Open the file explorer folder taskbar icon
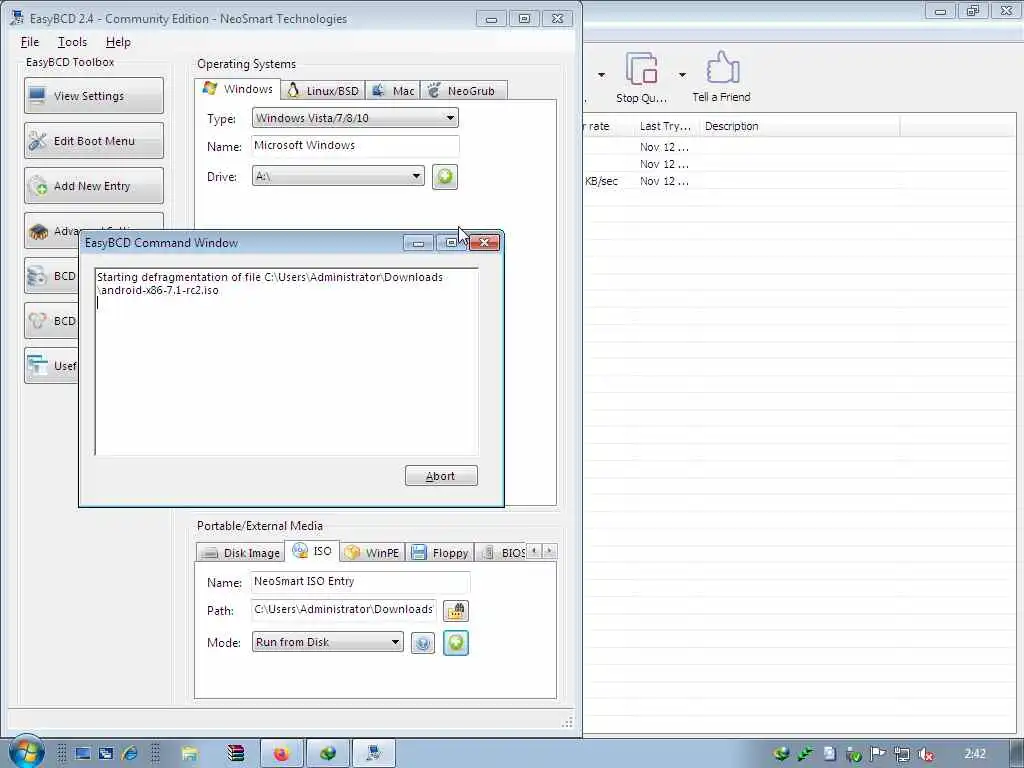 (189, 754)
